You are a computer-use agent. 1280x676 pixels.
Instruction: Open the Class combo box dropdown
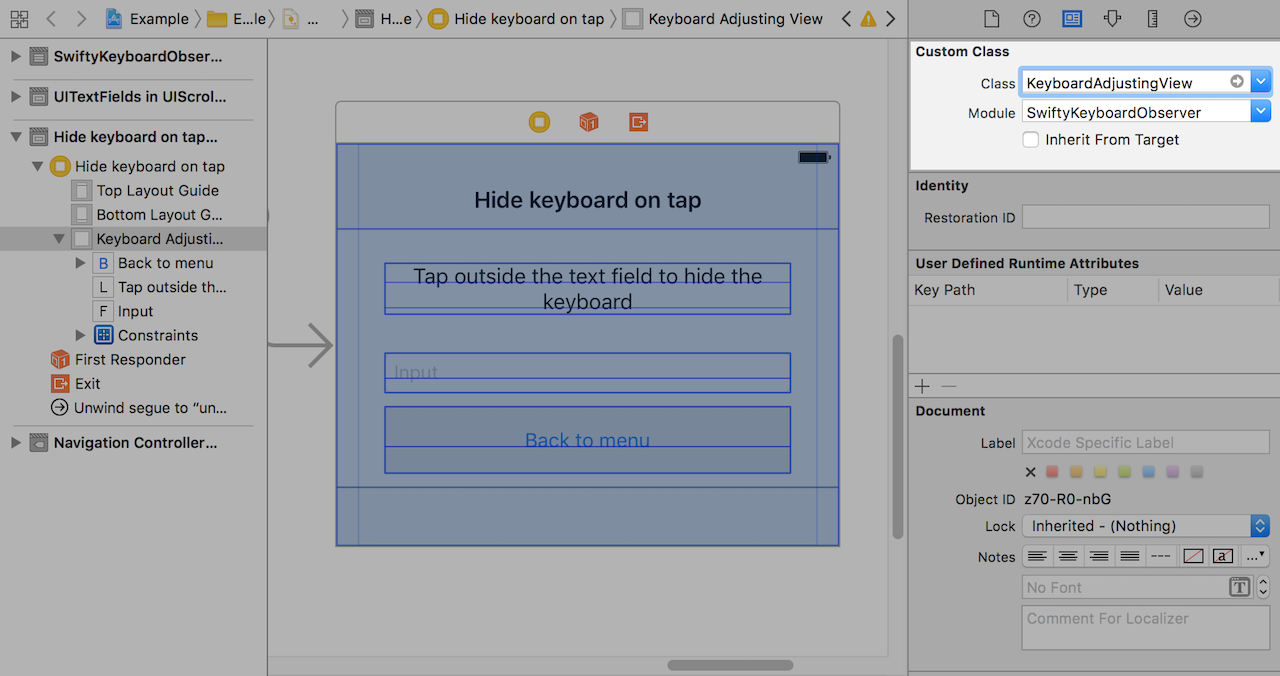point(1261,82)
